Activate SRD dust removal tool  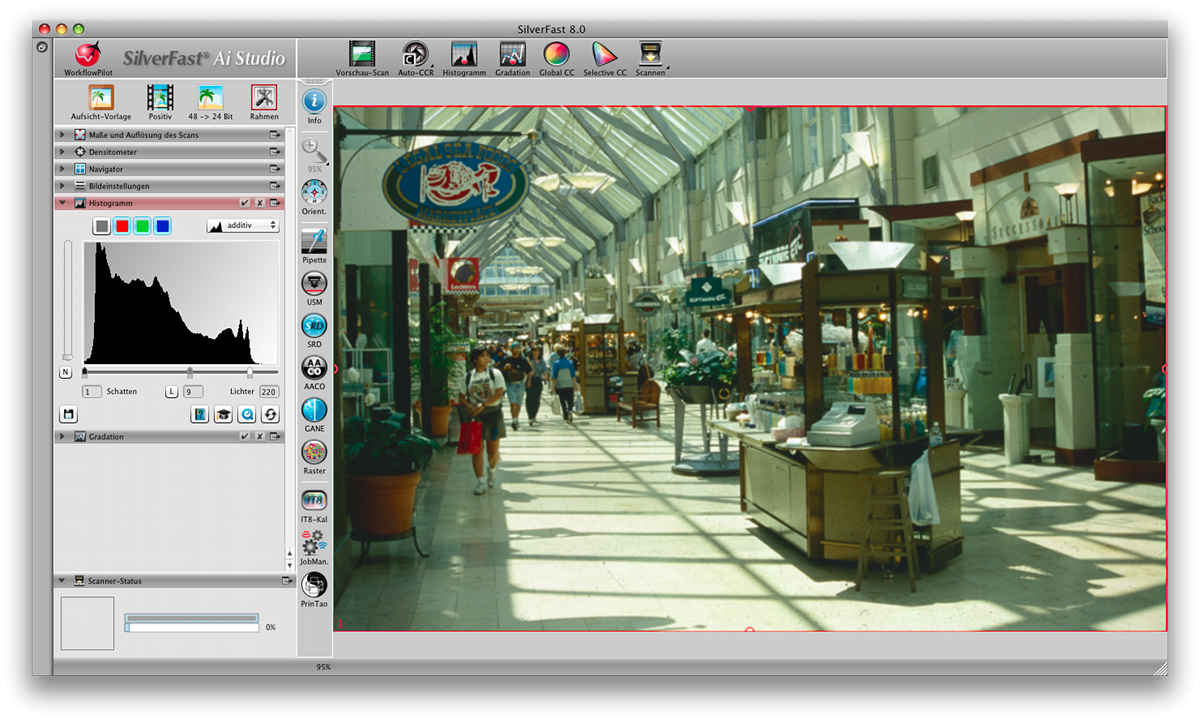314,326
